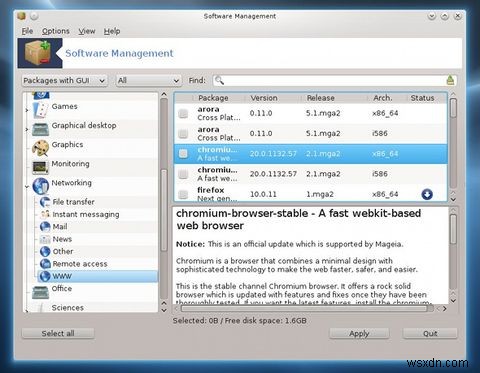Click the Graphical desktop category icon
This screenshot has height=373, width=480.
(40, 129)
